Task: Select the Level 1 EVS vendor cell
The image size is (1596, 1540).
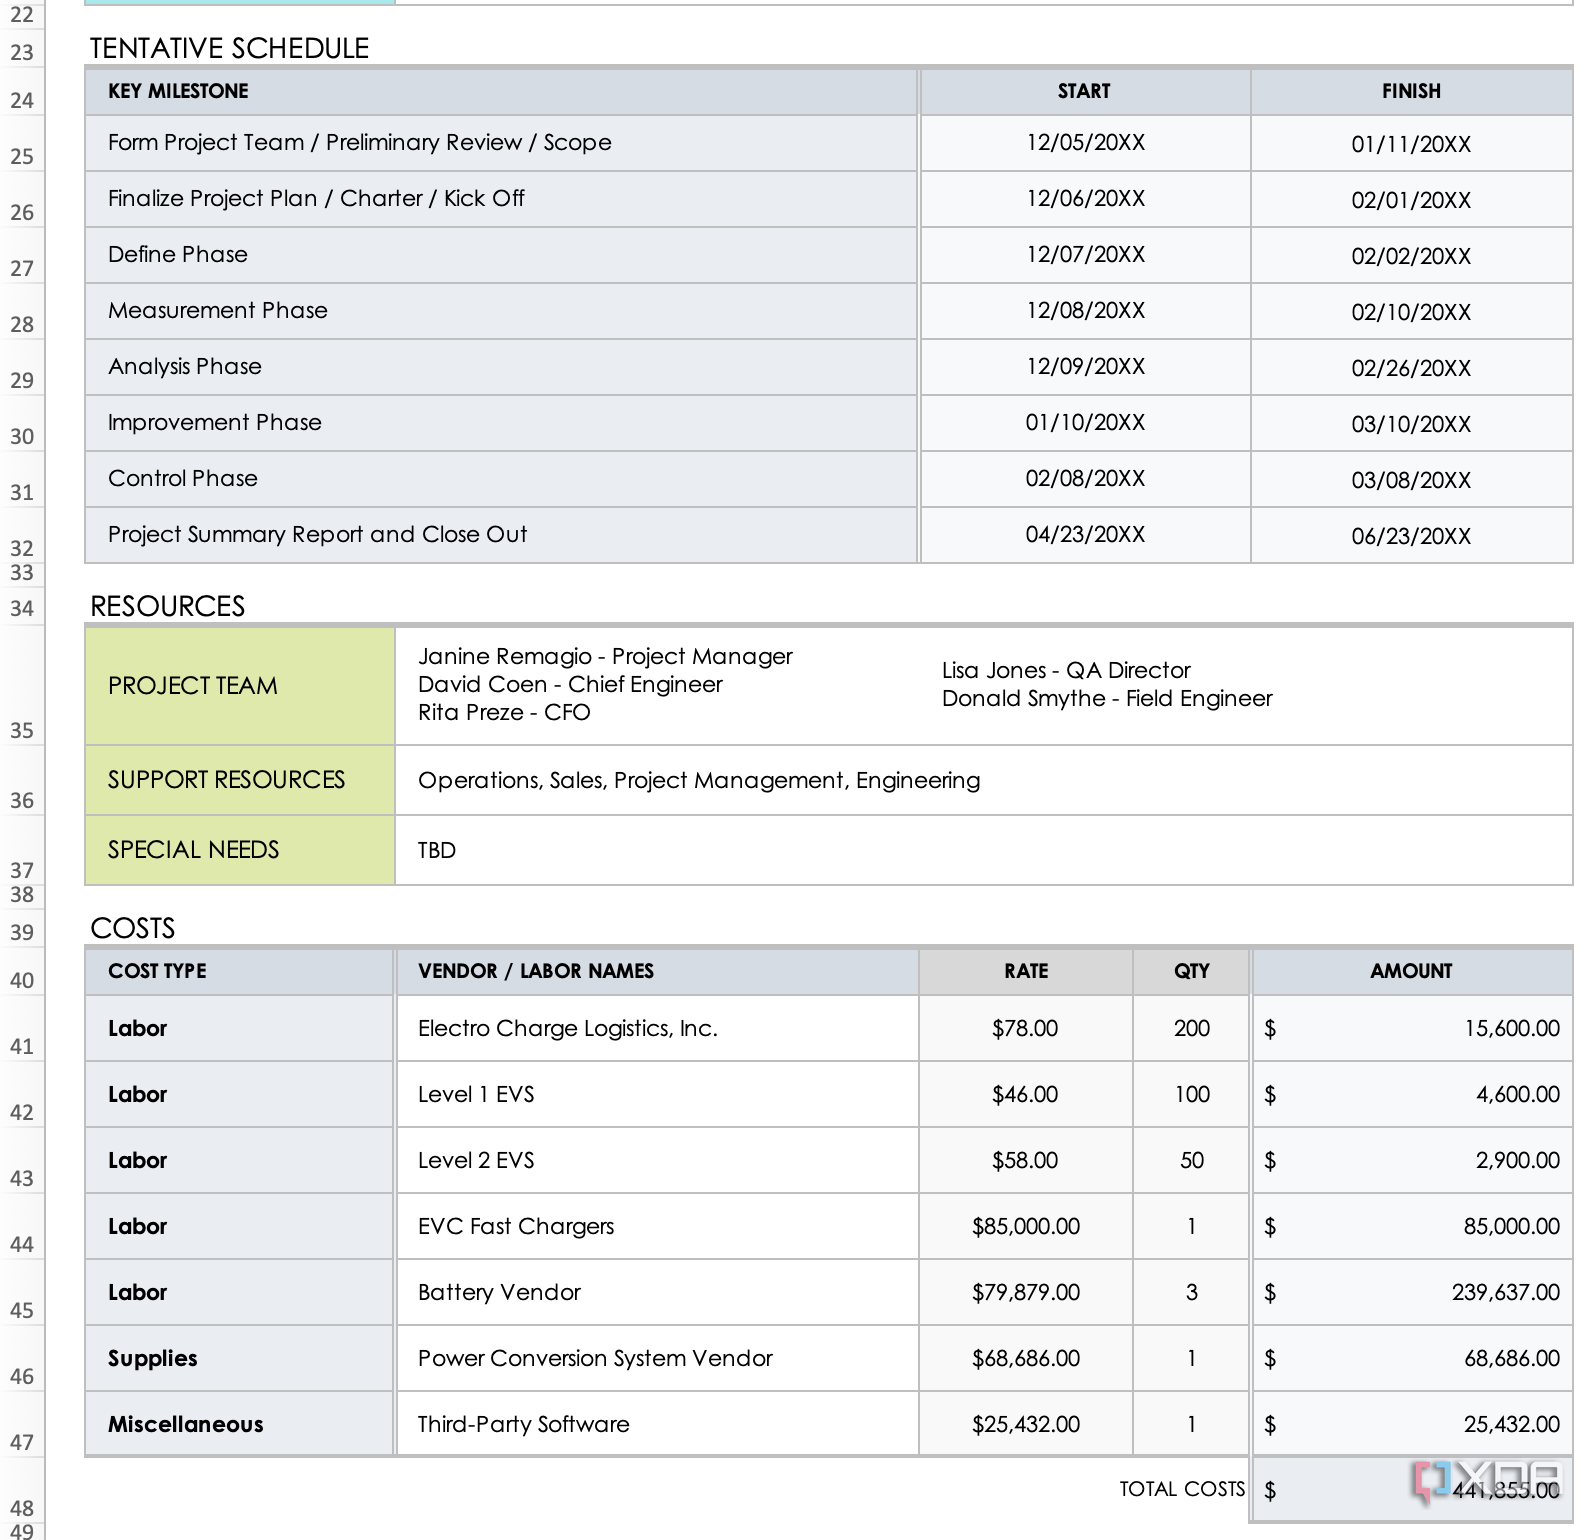Action: click(x=657, y=1094)
